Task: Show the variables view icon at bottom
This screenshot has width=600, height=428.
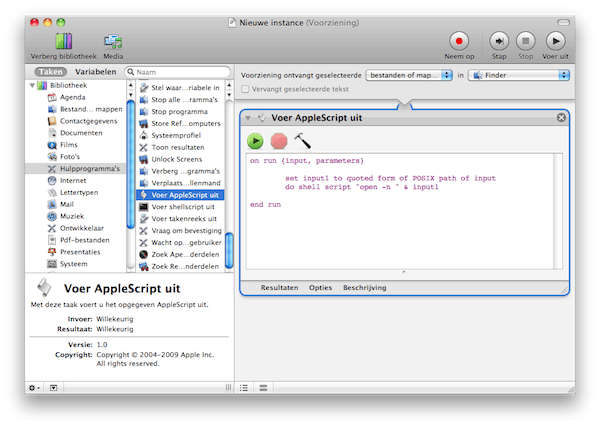Action: point(263,387)
